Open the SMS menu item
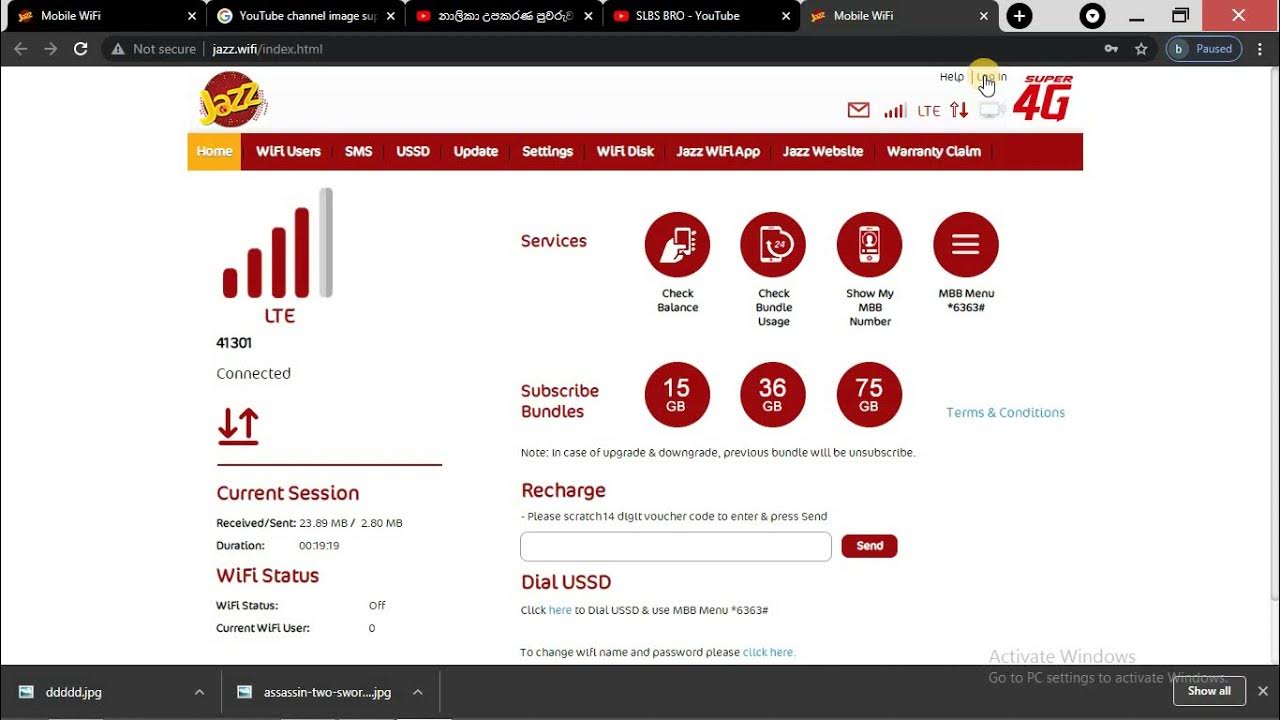The width and height of the screenshot is (1280, 720). click(x=358, y=151)
